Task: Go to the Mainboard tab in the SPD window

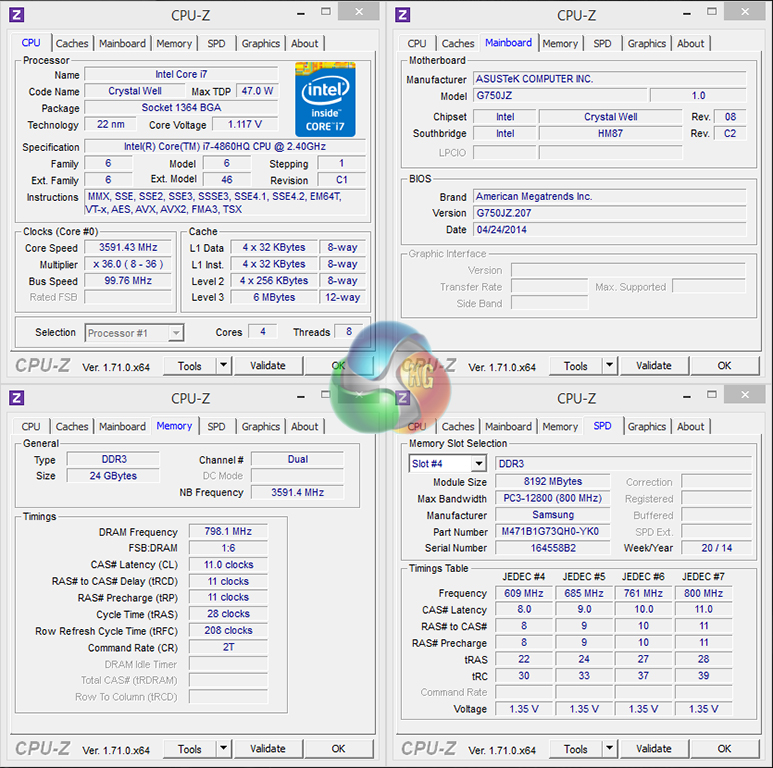Action: (x=508, y=427)
